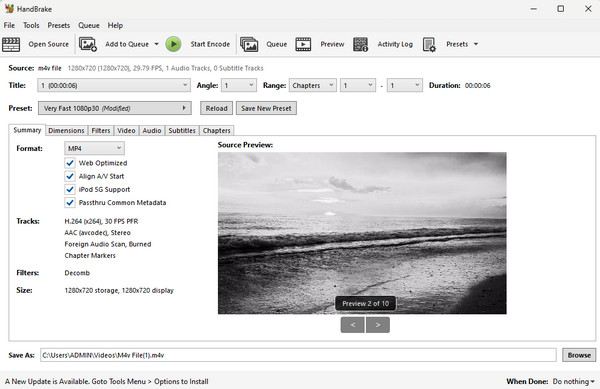Switch to the Chapters tab

point(217,130)
